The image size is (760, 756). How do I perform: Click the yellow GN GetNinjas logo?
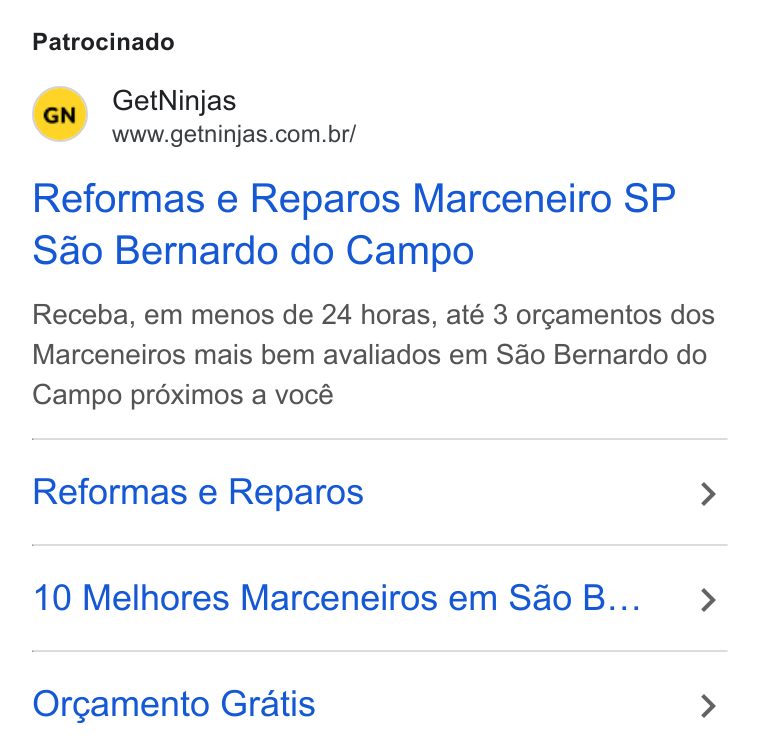(60, 114)
